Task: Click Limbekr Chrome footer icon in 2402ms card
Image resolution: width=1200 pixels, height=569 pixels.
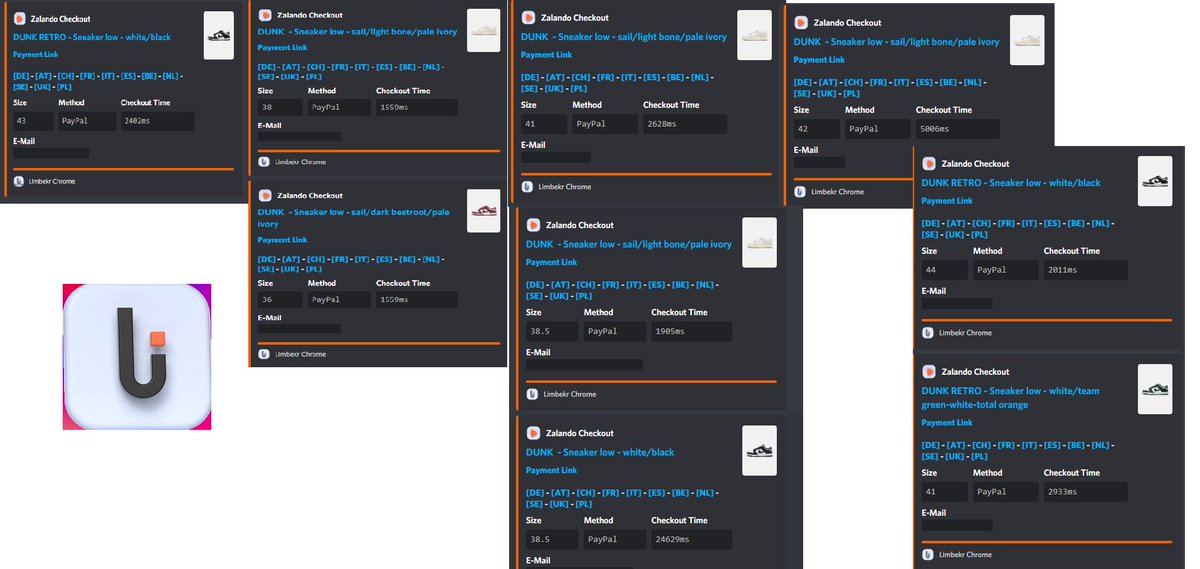Action: [19, 181]
